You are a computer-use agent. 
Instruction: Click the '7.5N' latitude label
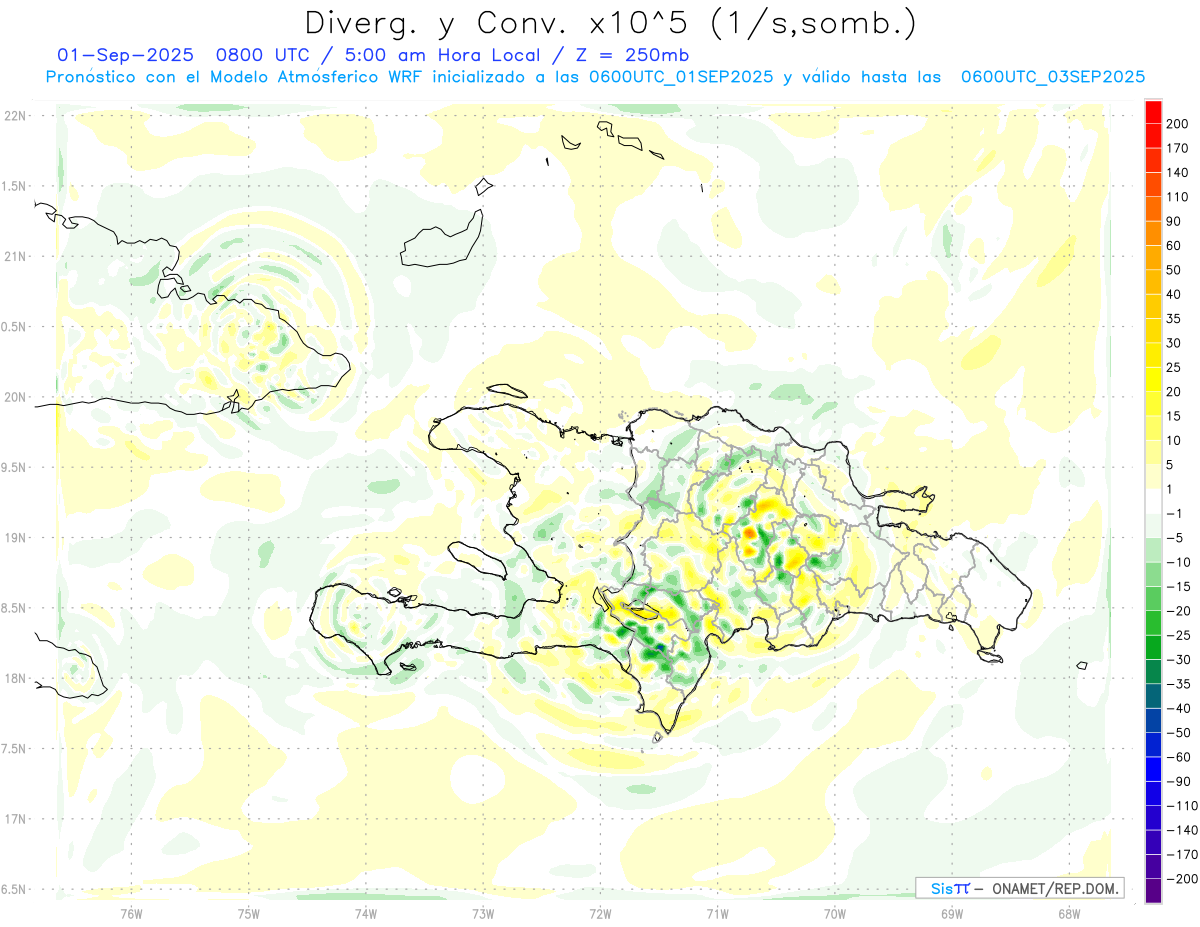[15, 749]
